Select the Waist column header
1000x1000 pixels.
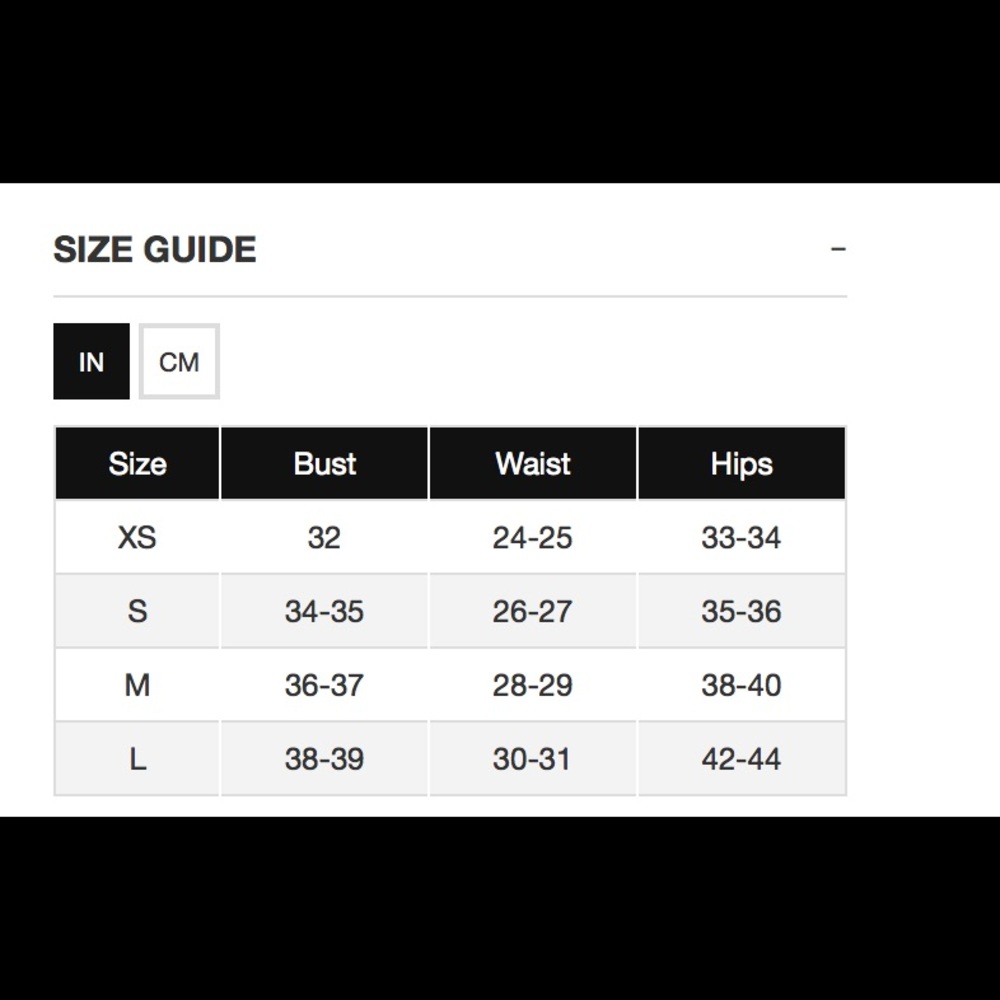tap(533, 464)
